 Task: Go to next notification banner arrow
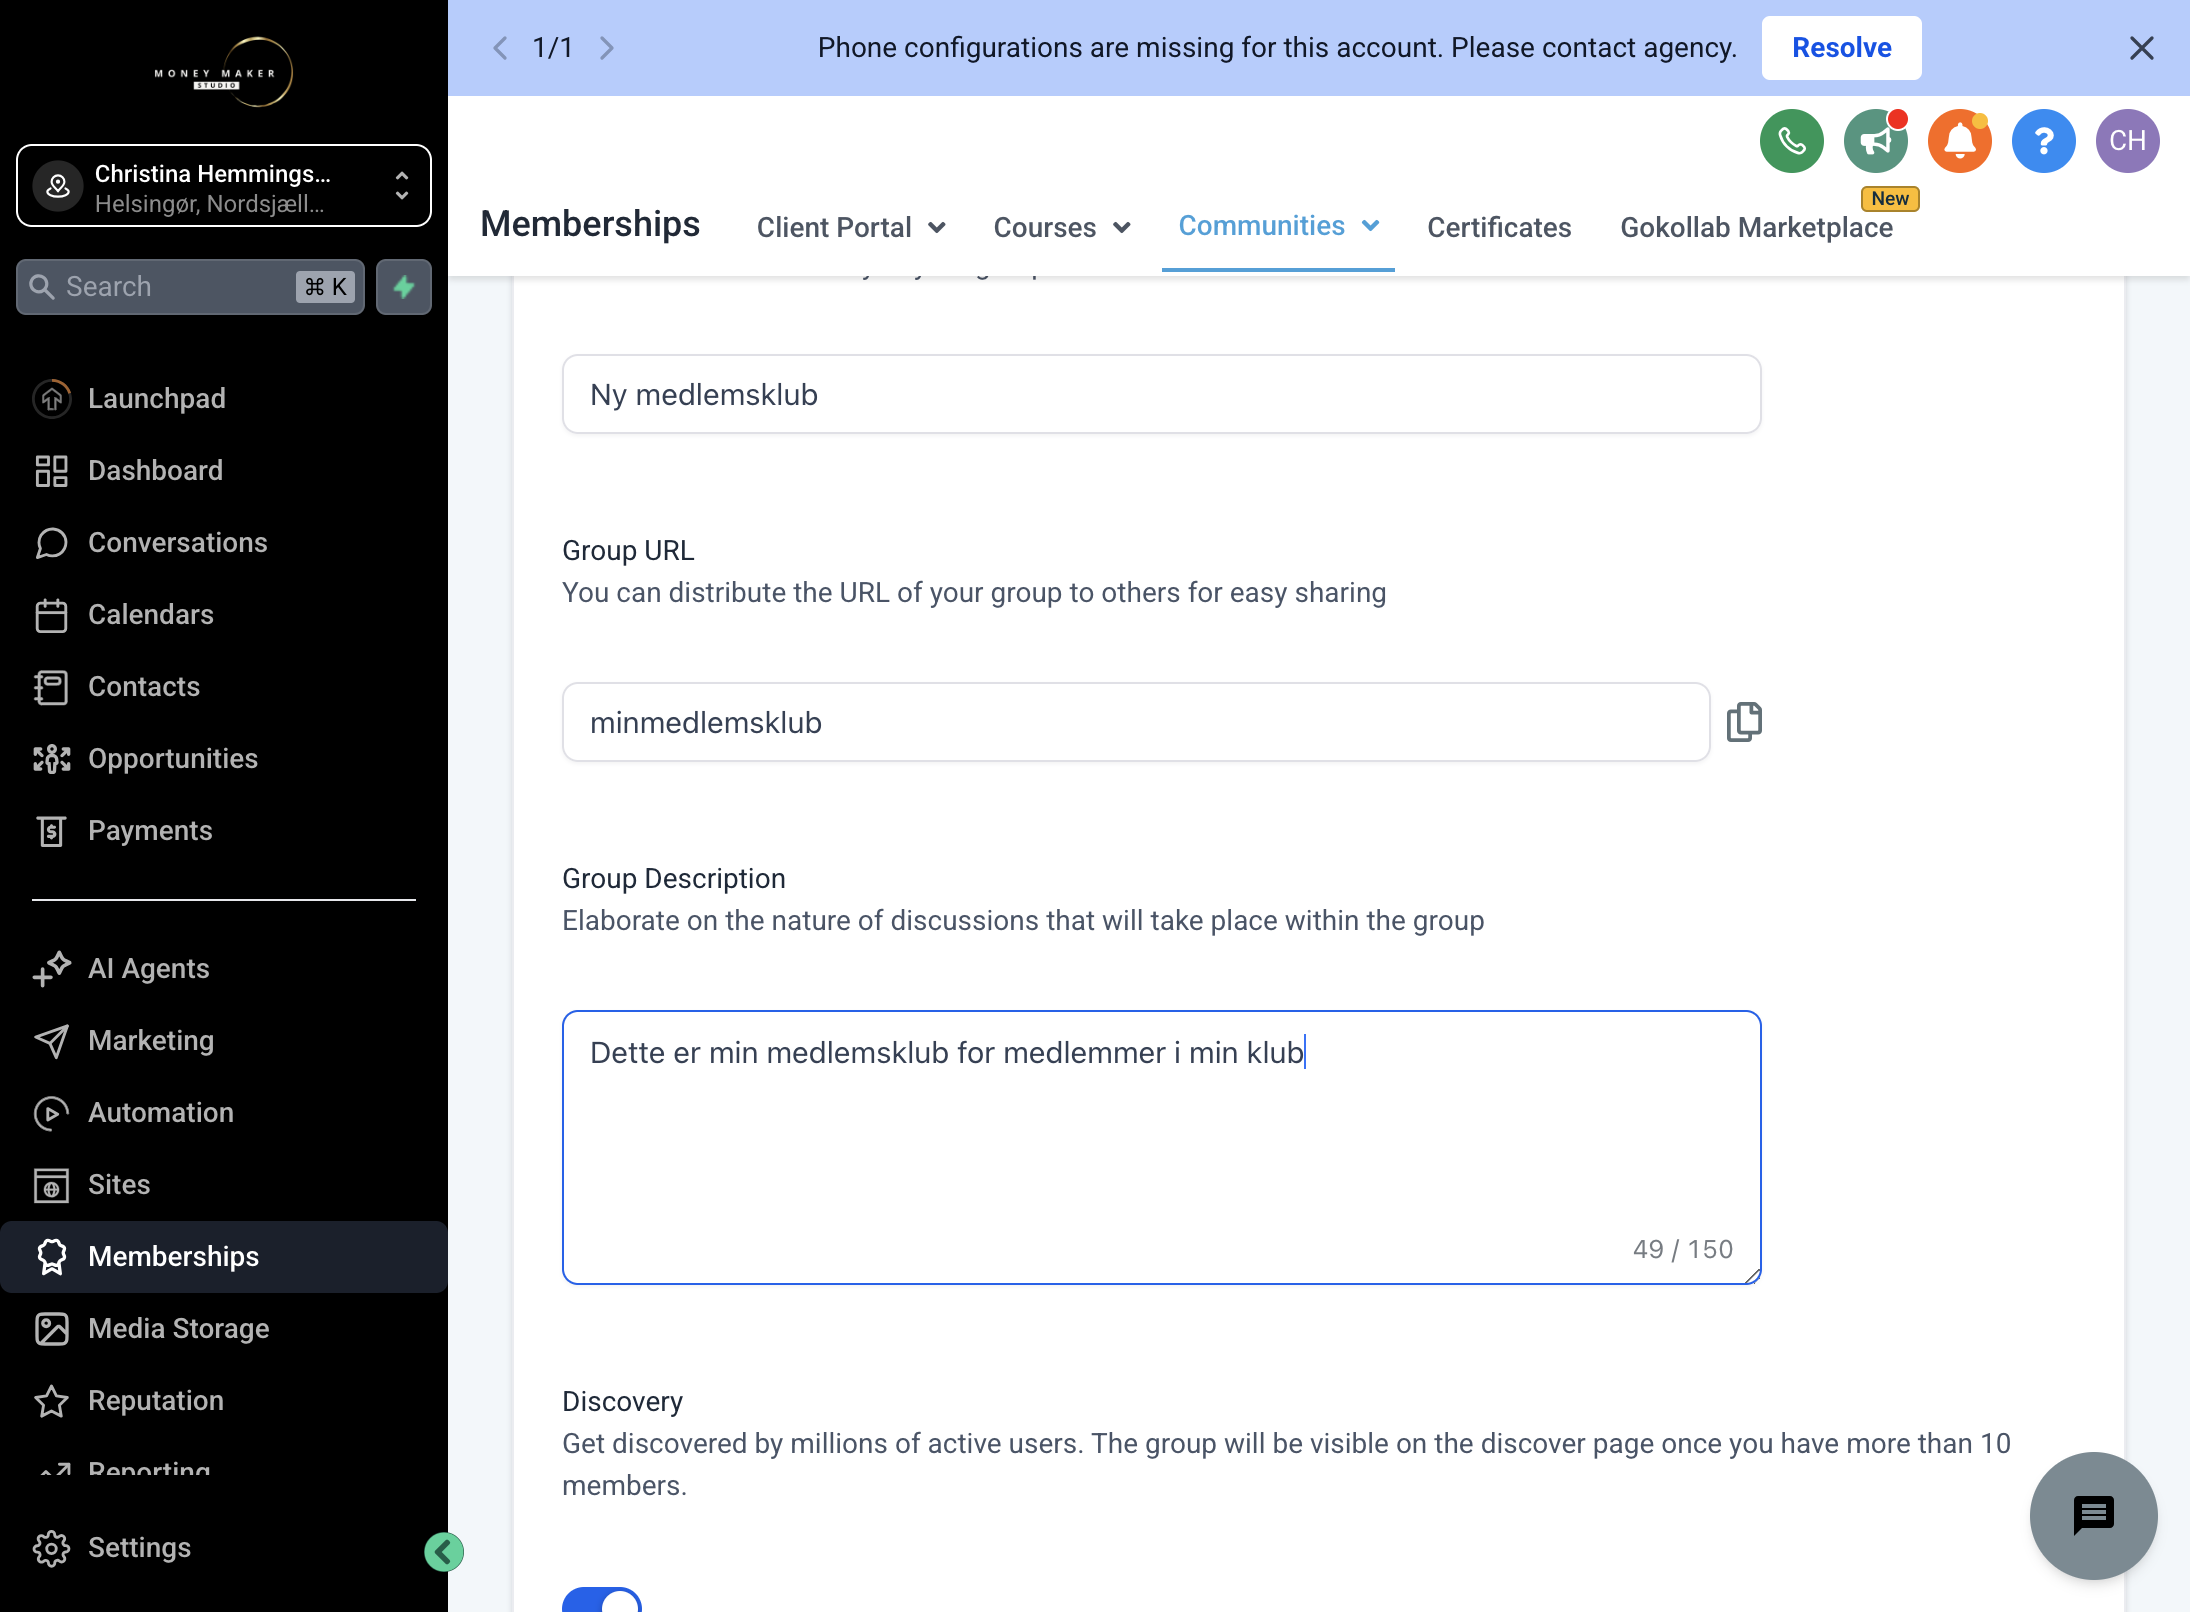click(606, 48)
